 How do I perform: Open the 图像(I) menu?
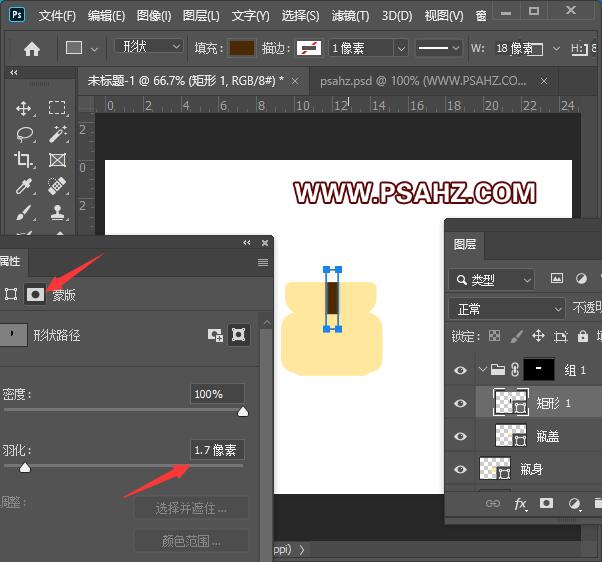[x=154, y=16]
